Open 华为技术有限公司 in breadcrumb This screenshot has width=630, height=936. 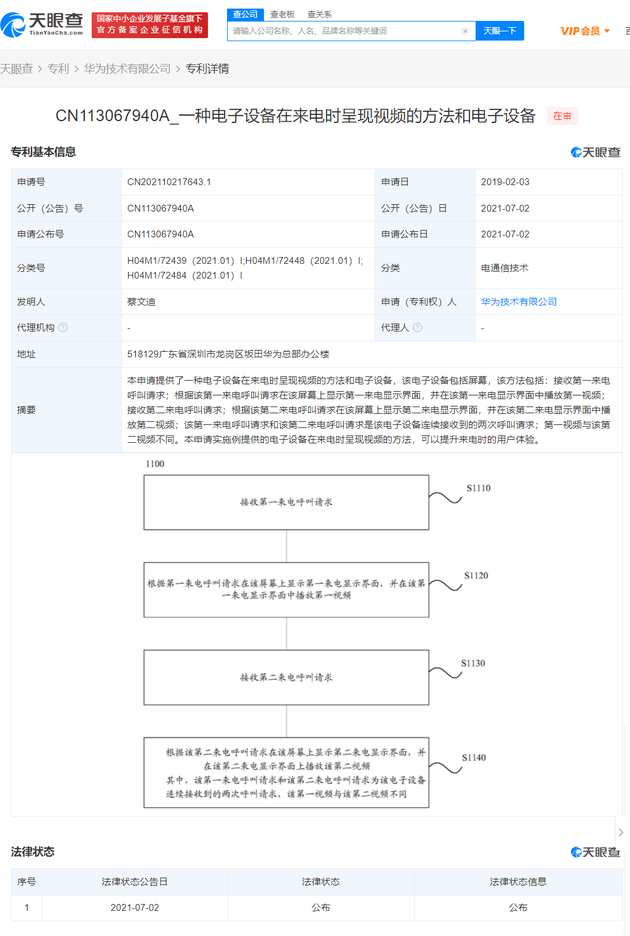[x=126, y=69]
